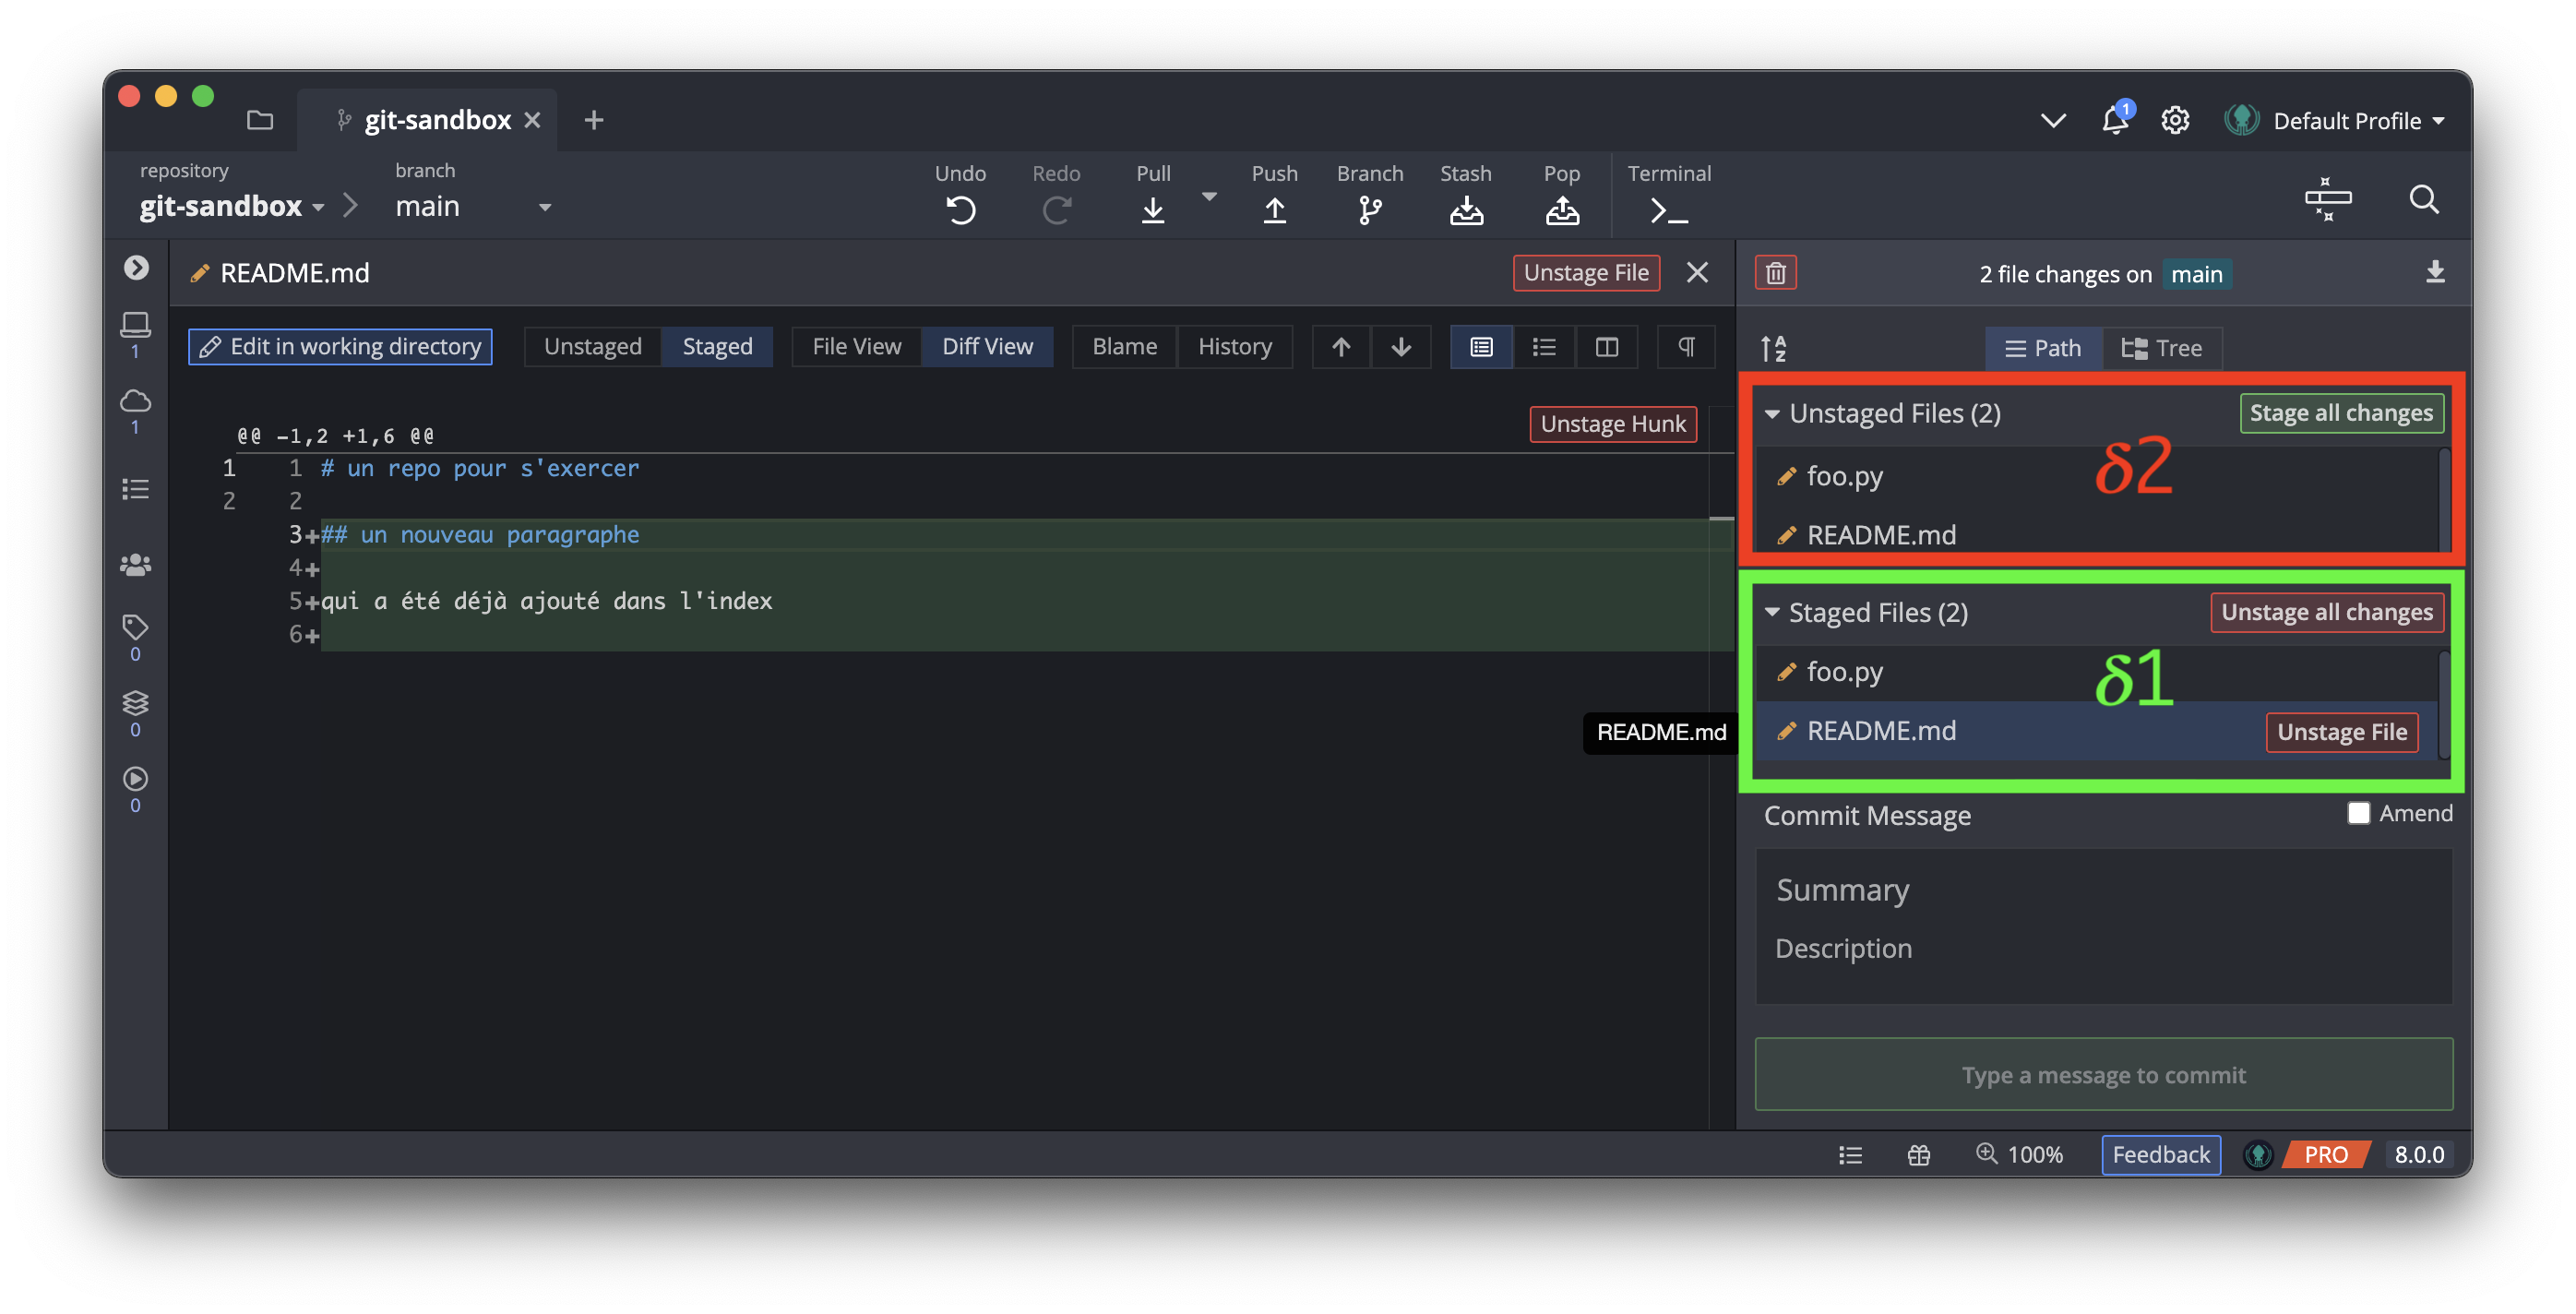Click the Push arrow icon
The height and width of the screenshot is (1314, 2576).
pyautogui.click(x=1274, y=209)
